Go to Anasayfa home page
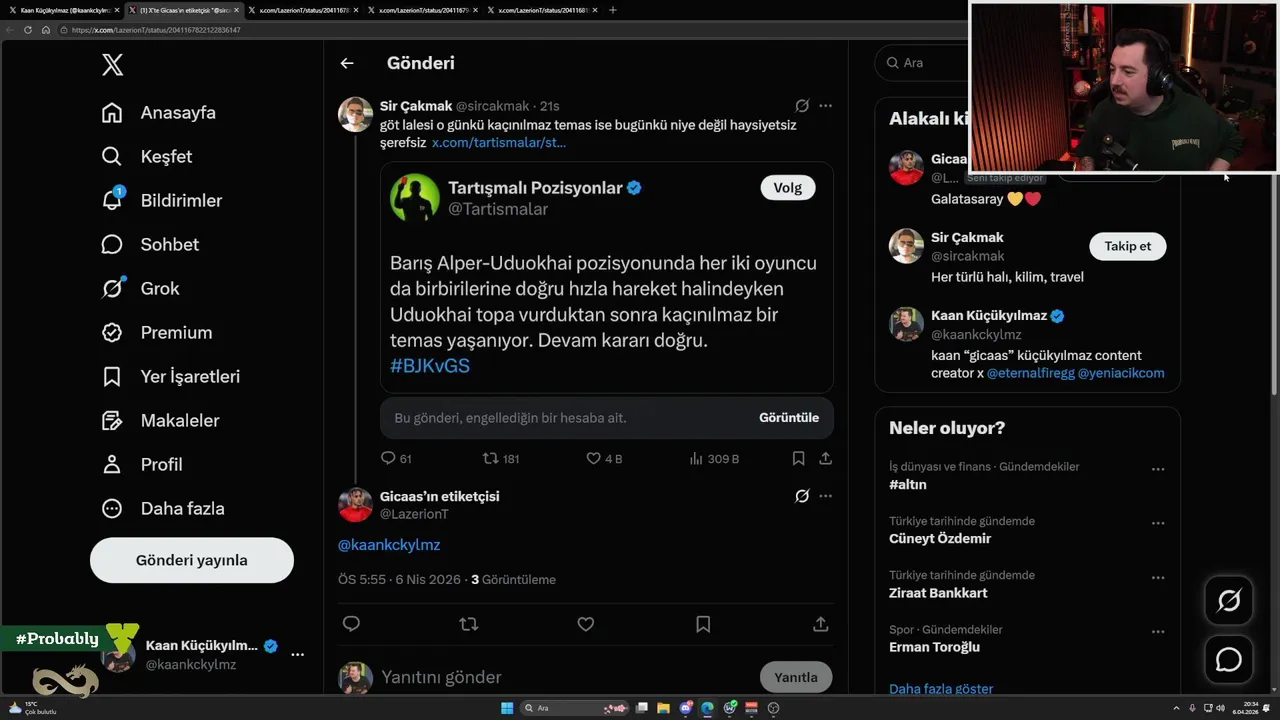The image size is (1280, 720). [159, 113]
